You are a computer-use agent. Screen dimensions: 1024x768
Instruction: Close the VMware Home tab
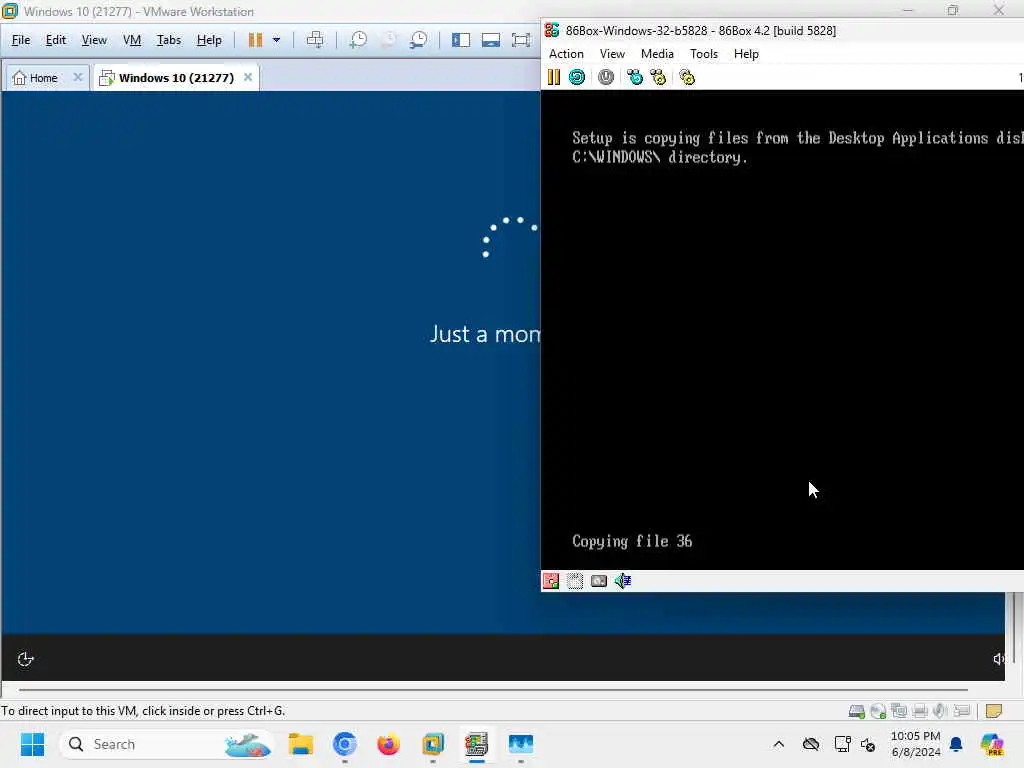(x=78, y=77)
